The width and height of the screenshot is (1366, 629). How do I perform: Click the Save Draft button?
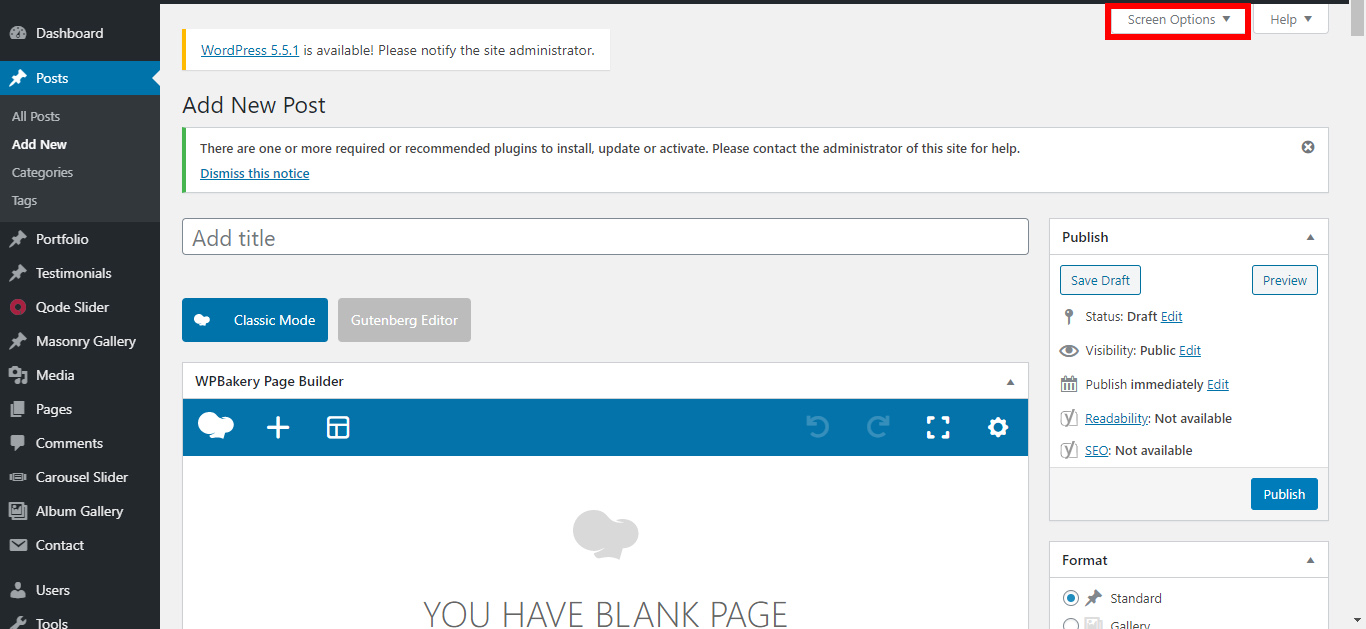coord(1100,280)
